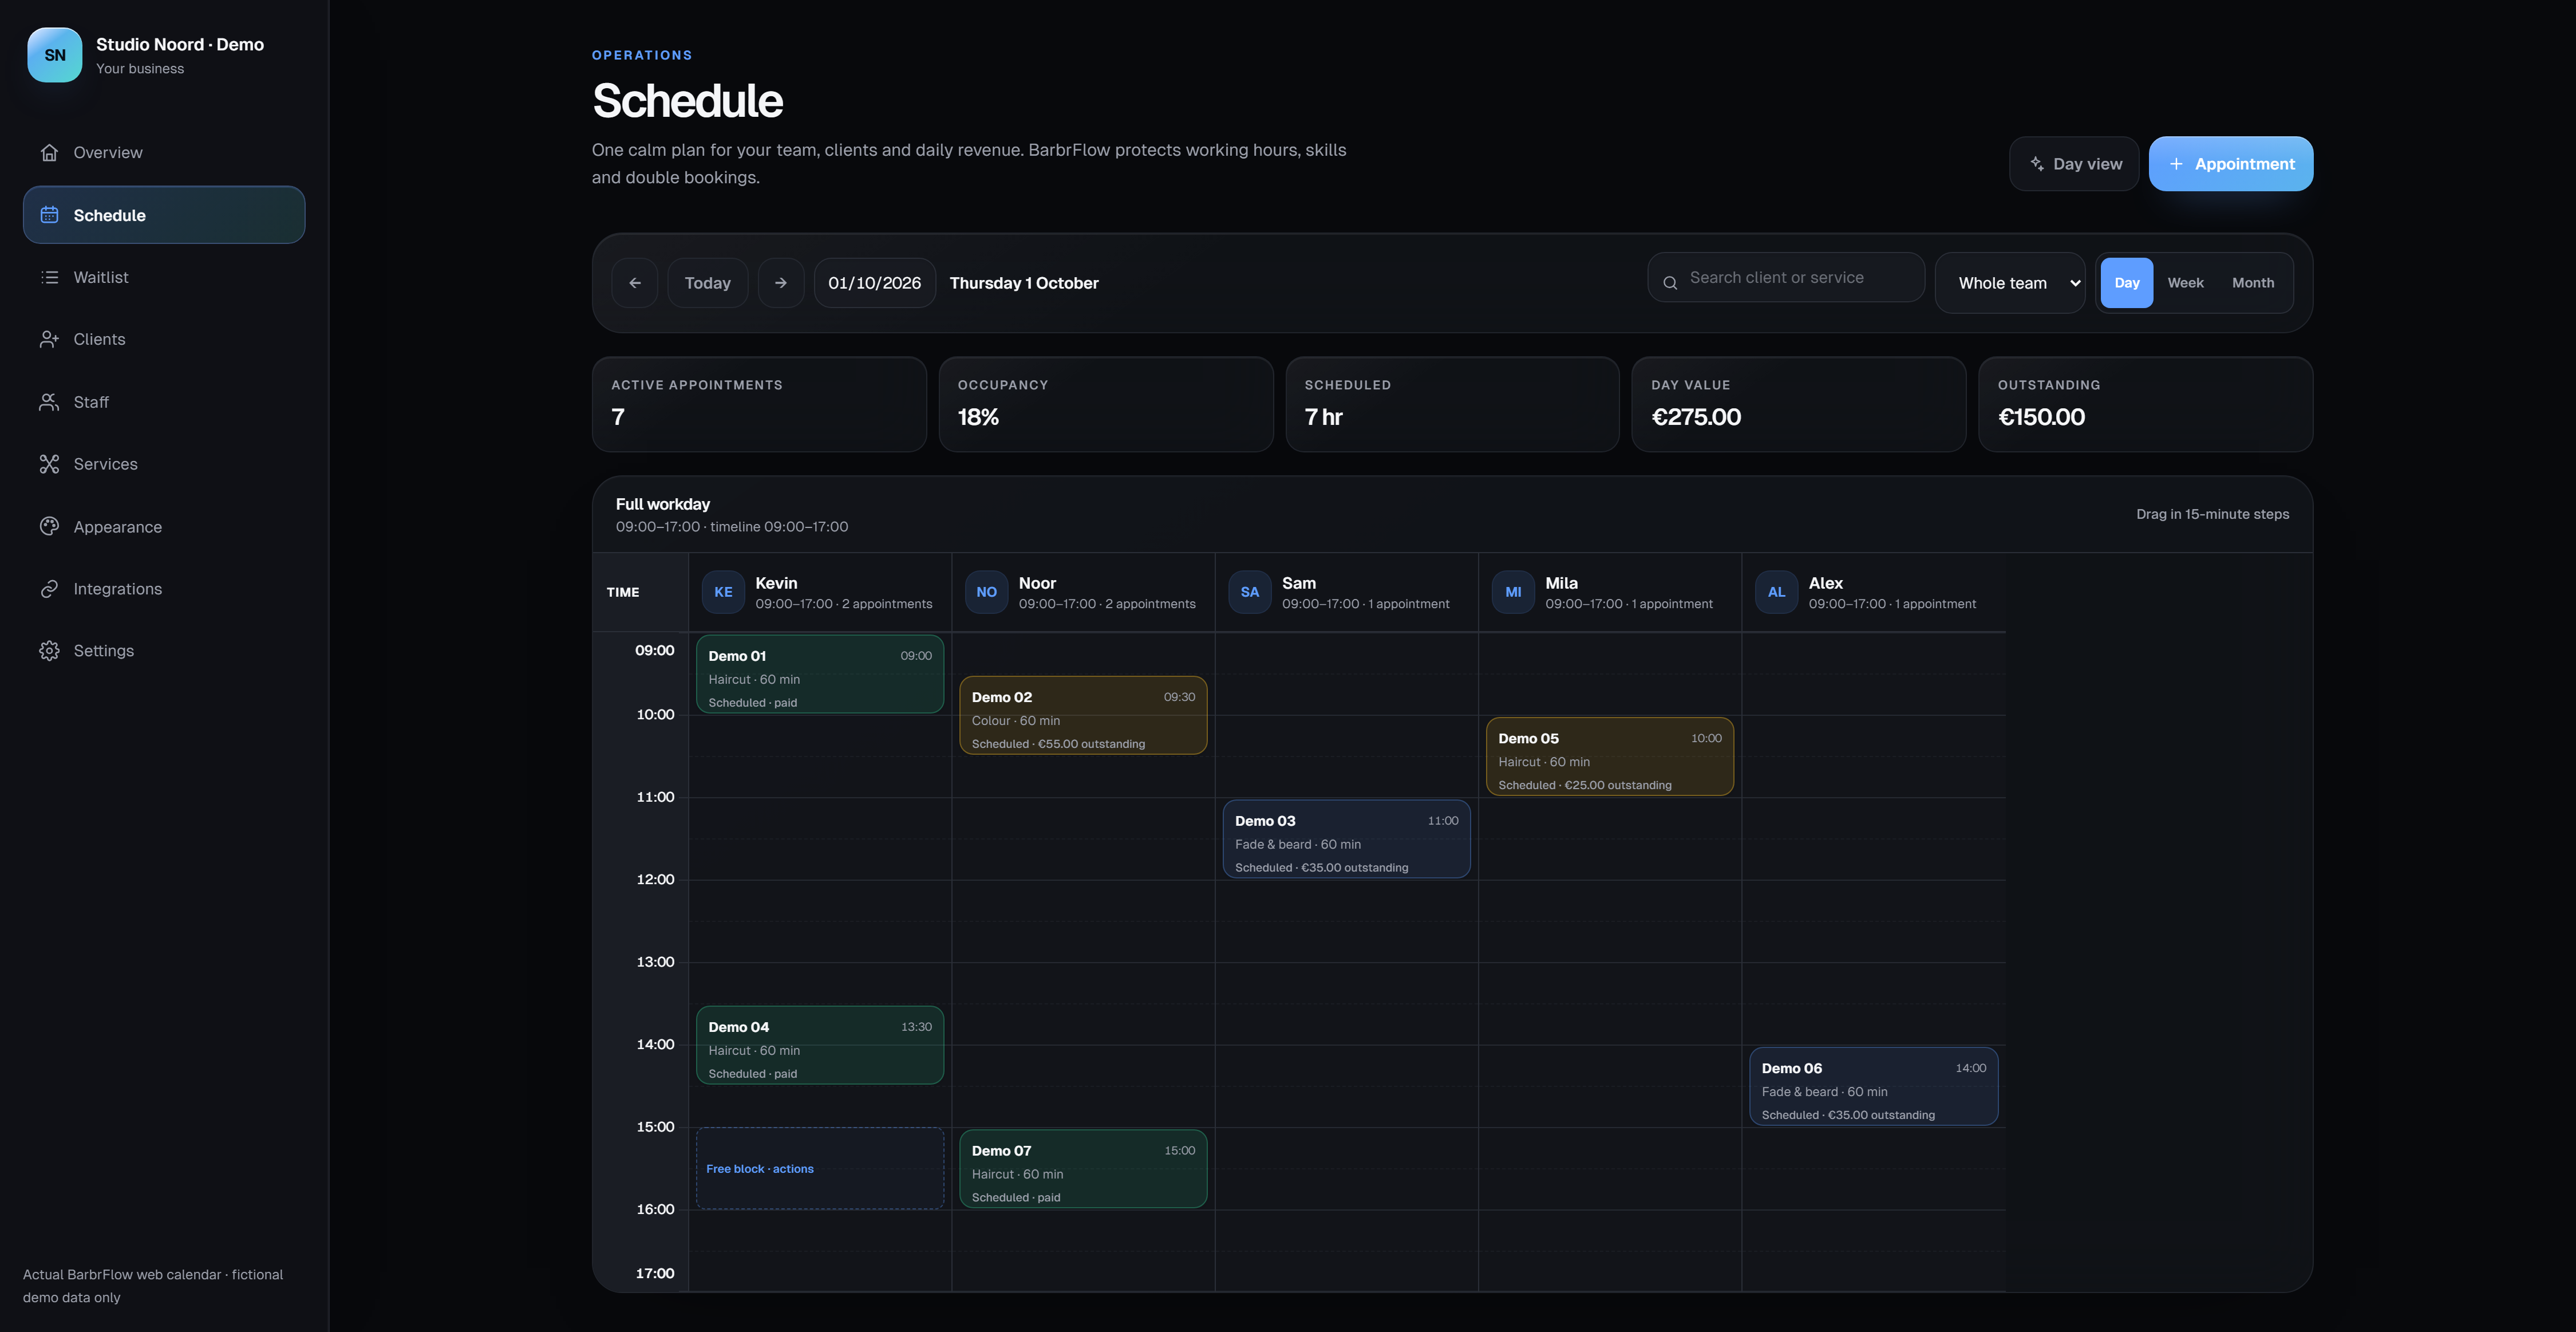Click Alex's AL avatar badge
Viewport: 2576px width, 1332px height.
[1776, 592]
